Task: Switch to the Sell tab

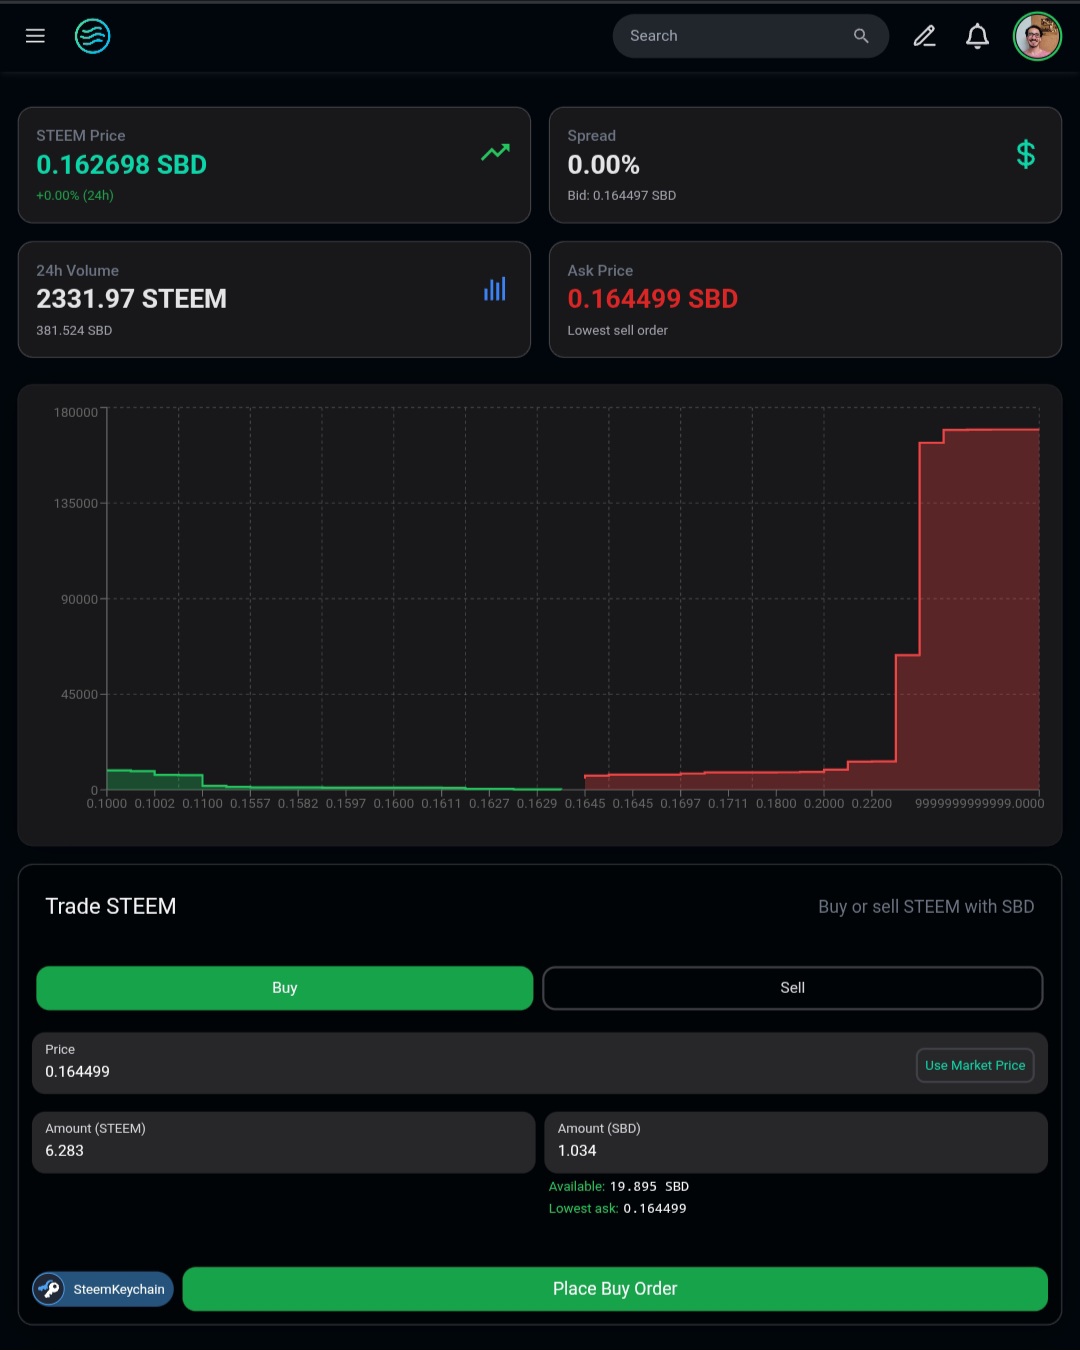Action: 793,988
